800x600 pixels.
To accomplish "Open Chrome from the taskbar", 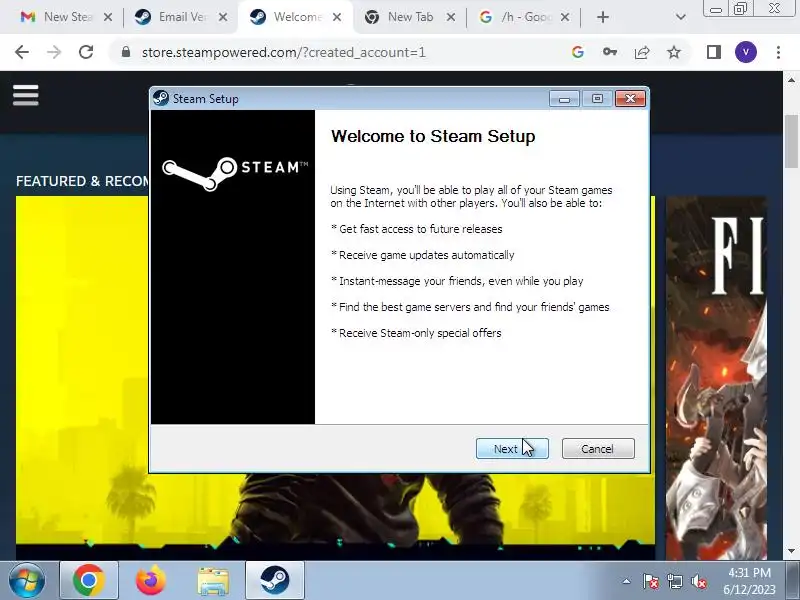I will [89, 581].
